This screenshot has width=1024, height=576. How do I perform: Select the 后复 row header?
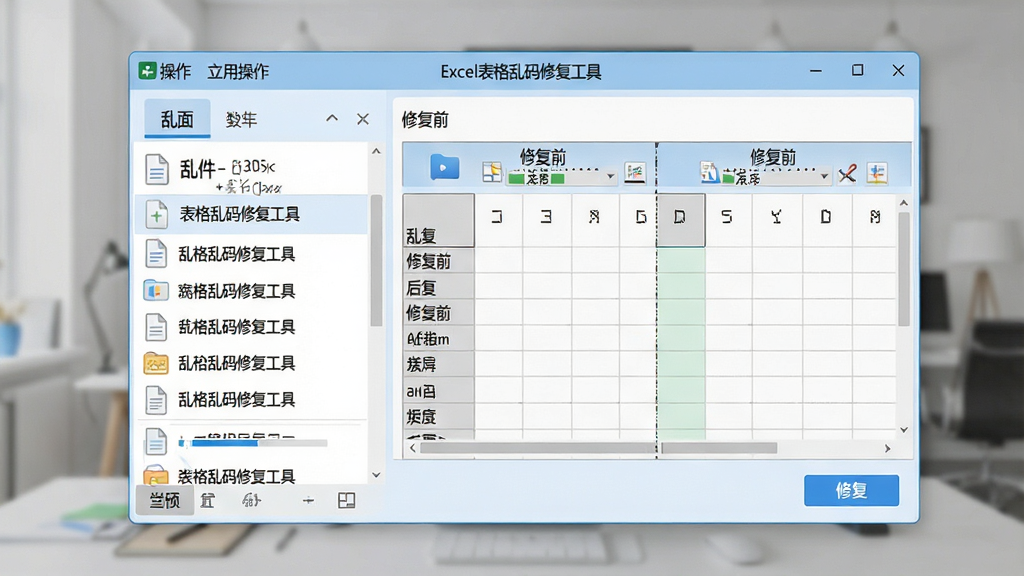pos(438,287)
